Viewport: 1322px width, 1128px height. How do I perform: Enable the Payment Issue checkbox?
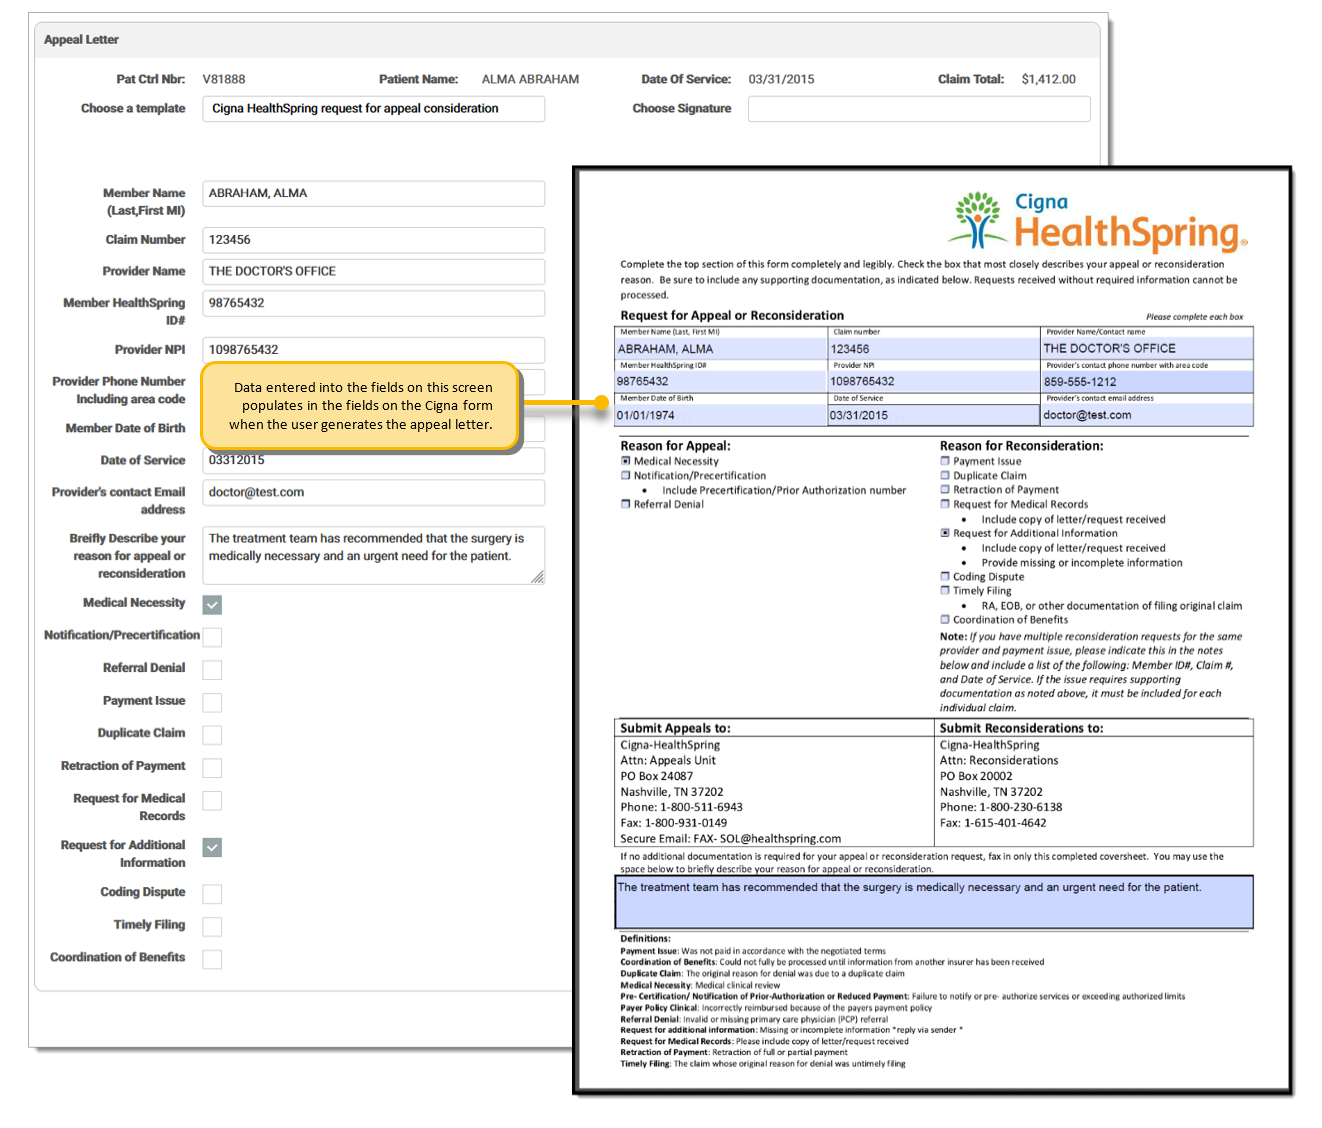coord(211,702)
